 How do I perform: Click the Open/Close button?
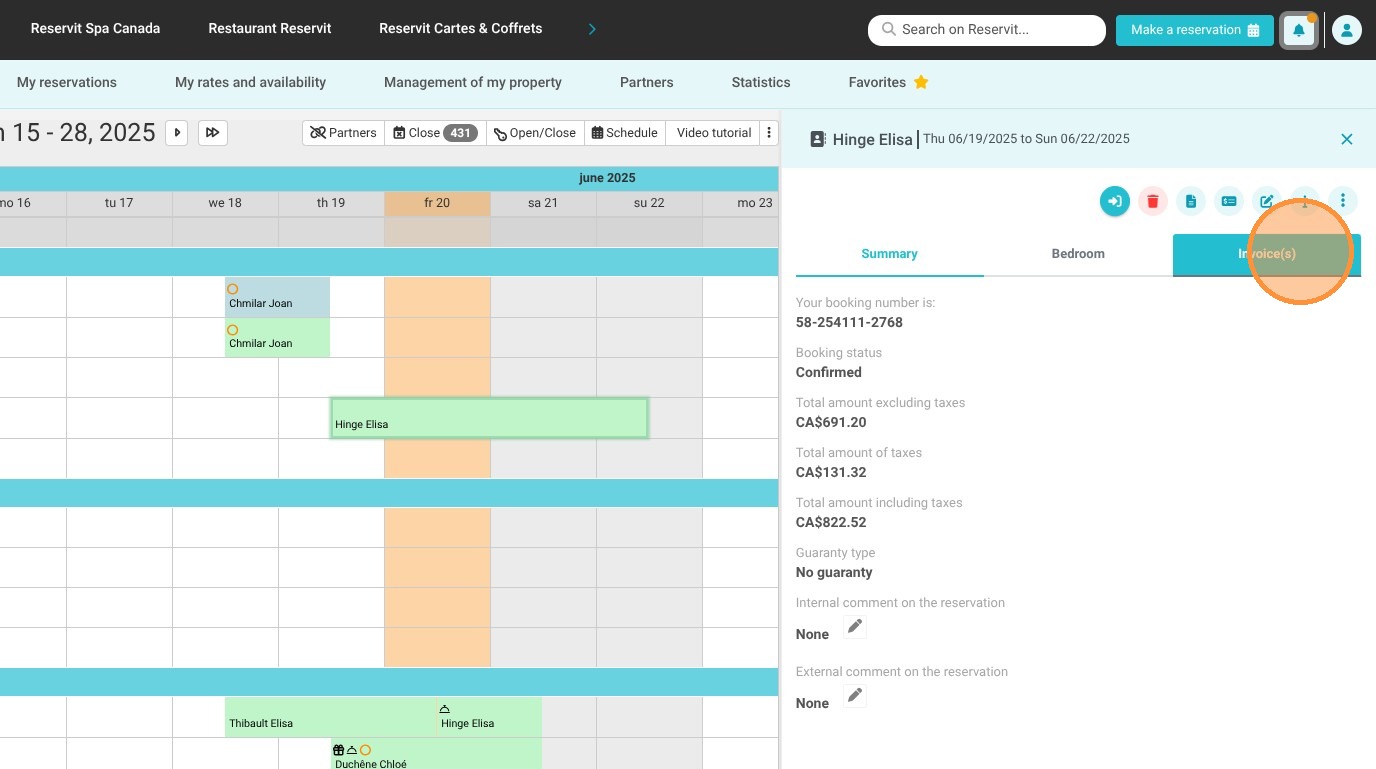pos(535,133)
